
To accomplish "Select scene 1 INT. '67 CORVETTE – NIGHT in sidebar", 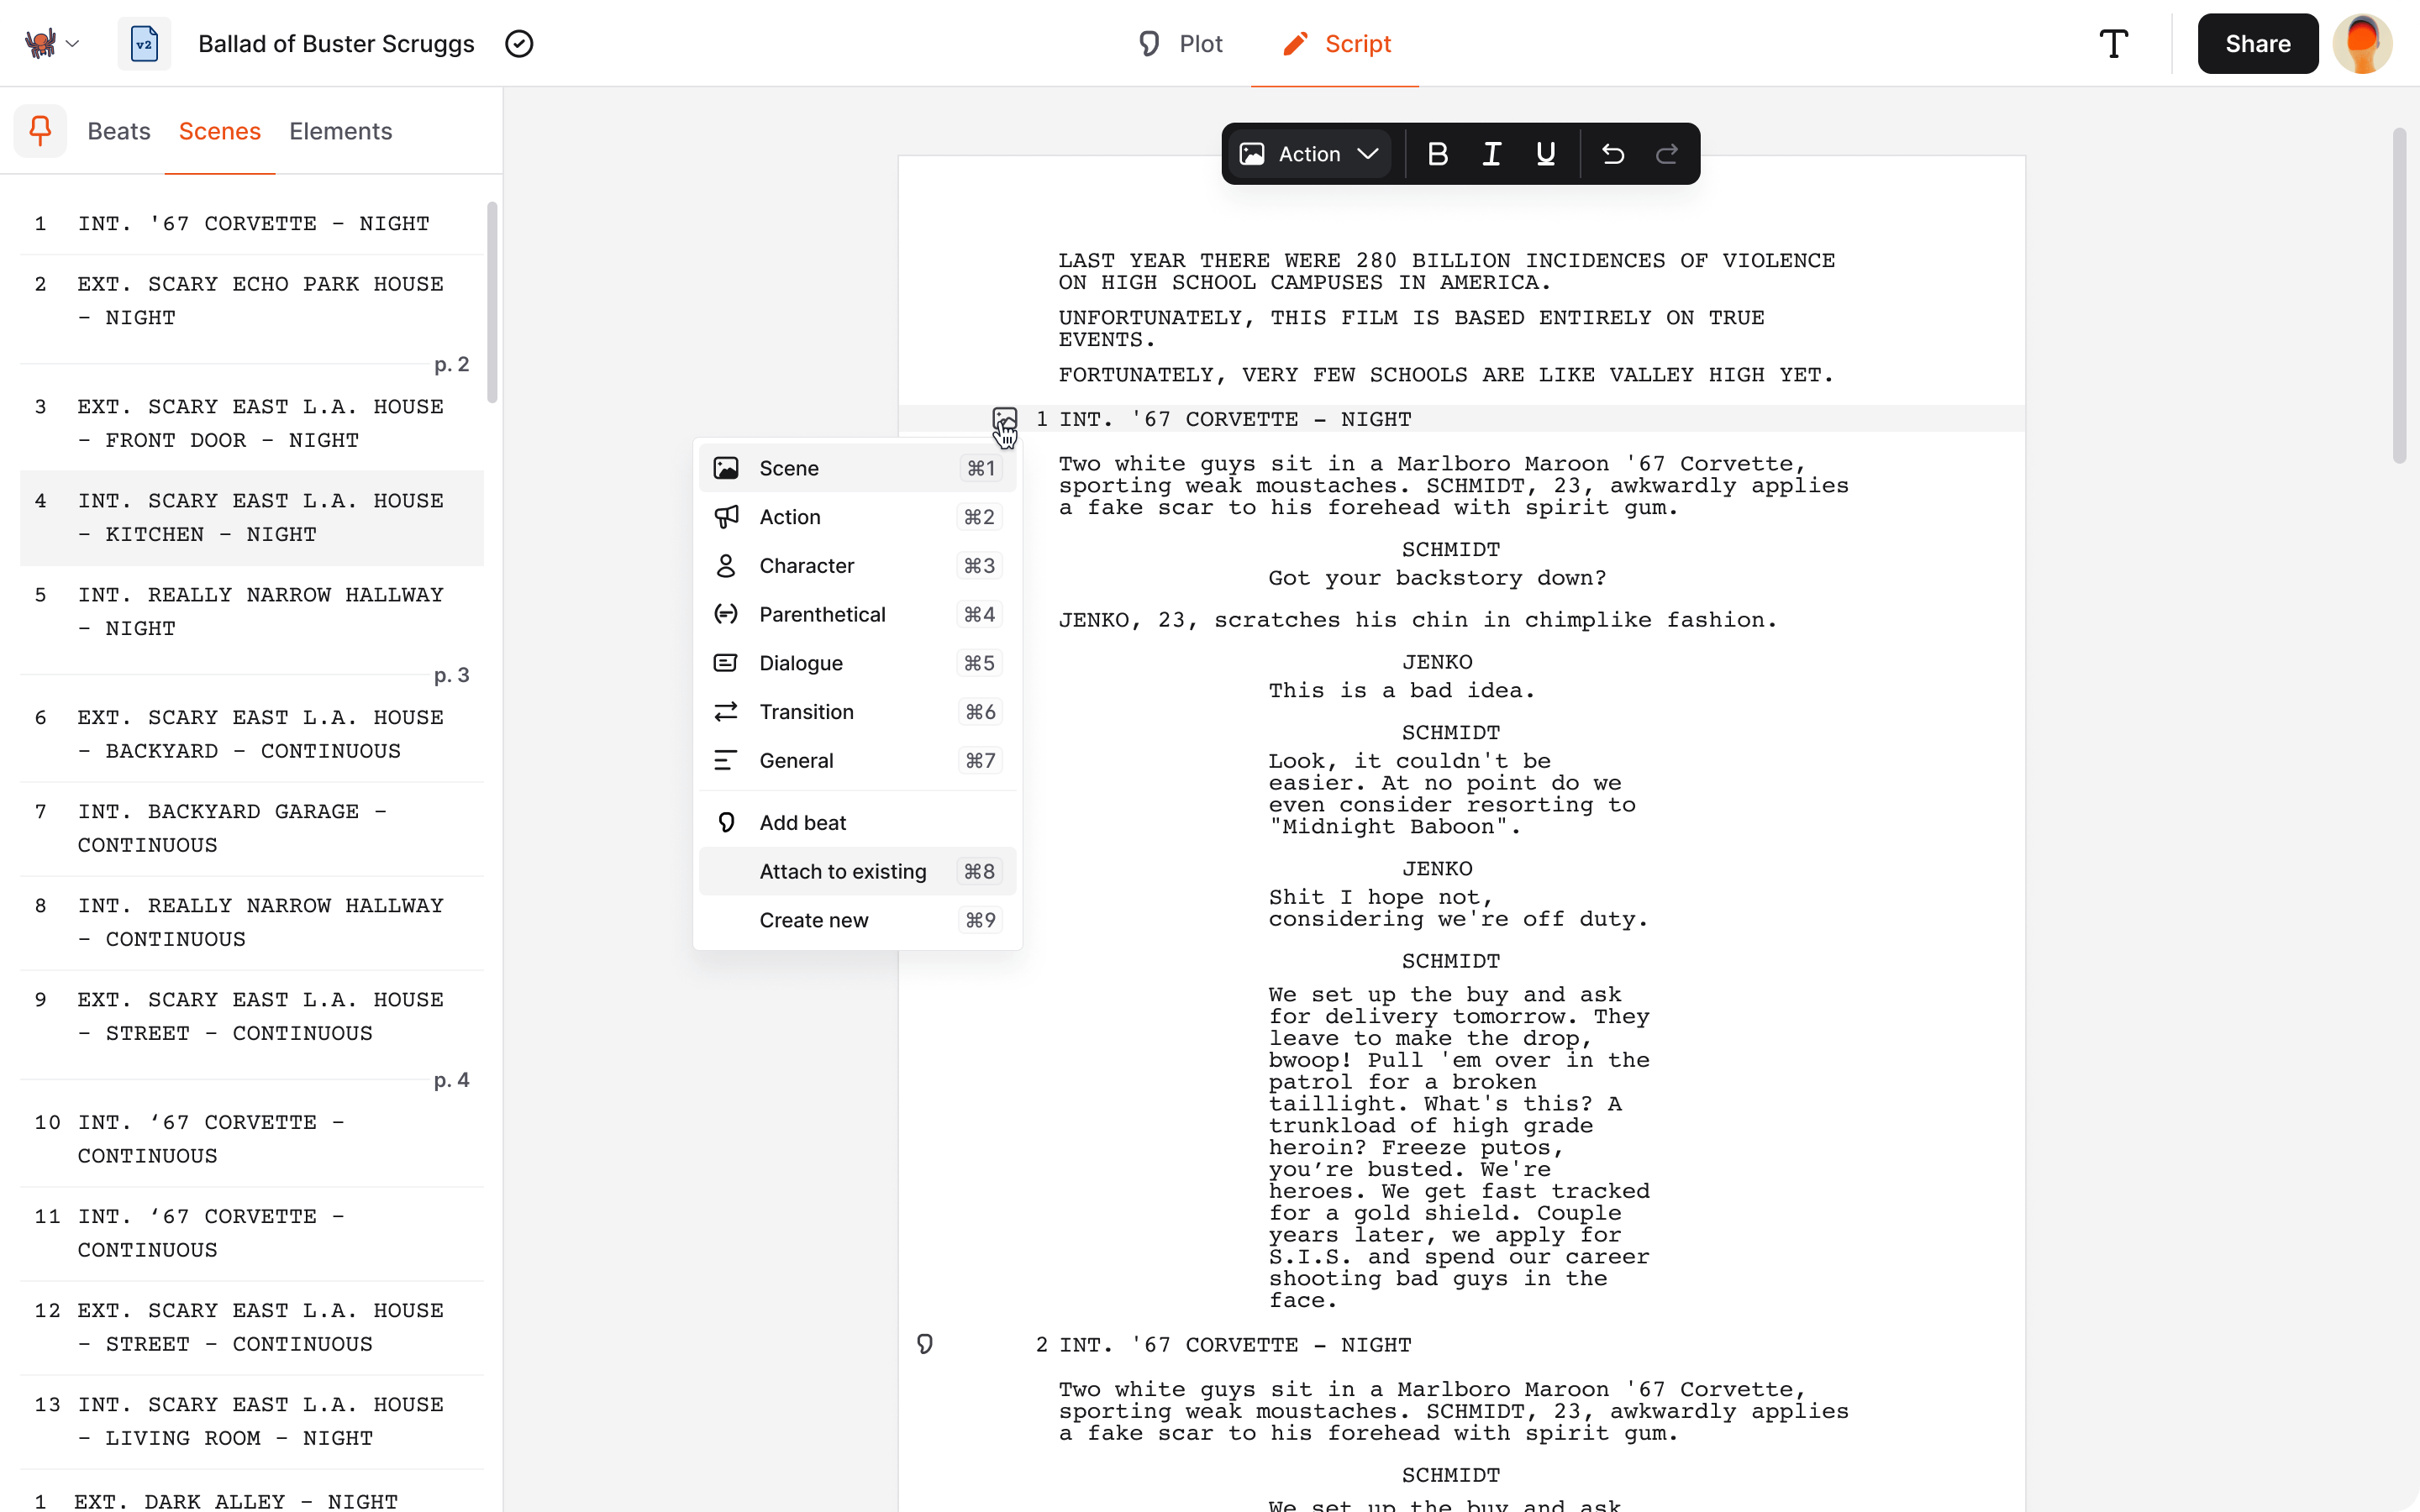I will pos(252,224).
